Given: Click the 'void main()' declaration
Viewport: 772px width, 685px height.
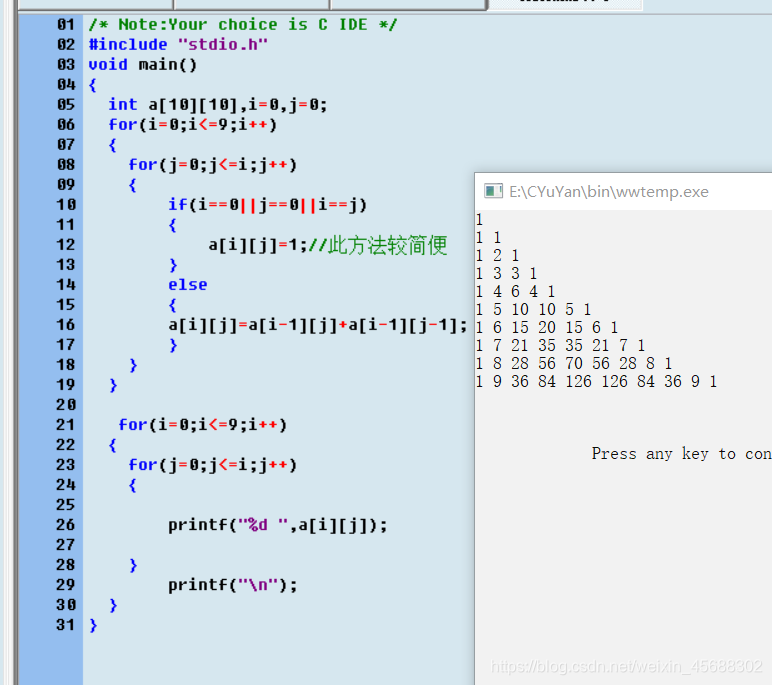Looking at the screenshot, I should click(x=143, y=65).
